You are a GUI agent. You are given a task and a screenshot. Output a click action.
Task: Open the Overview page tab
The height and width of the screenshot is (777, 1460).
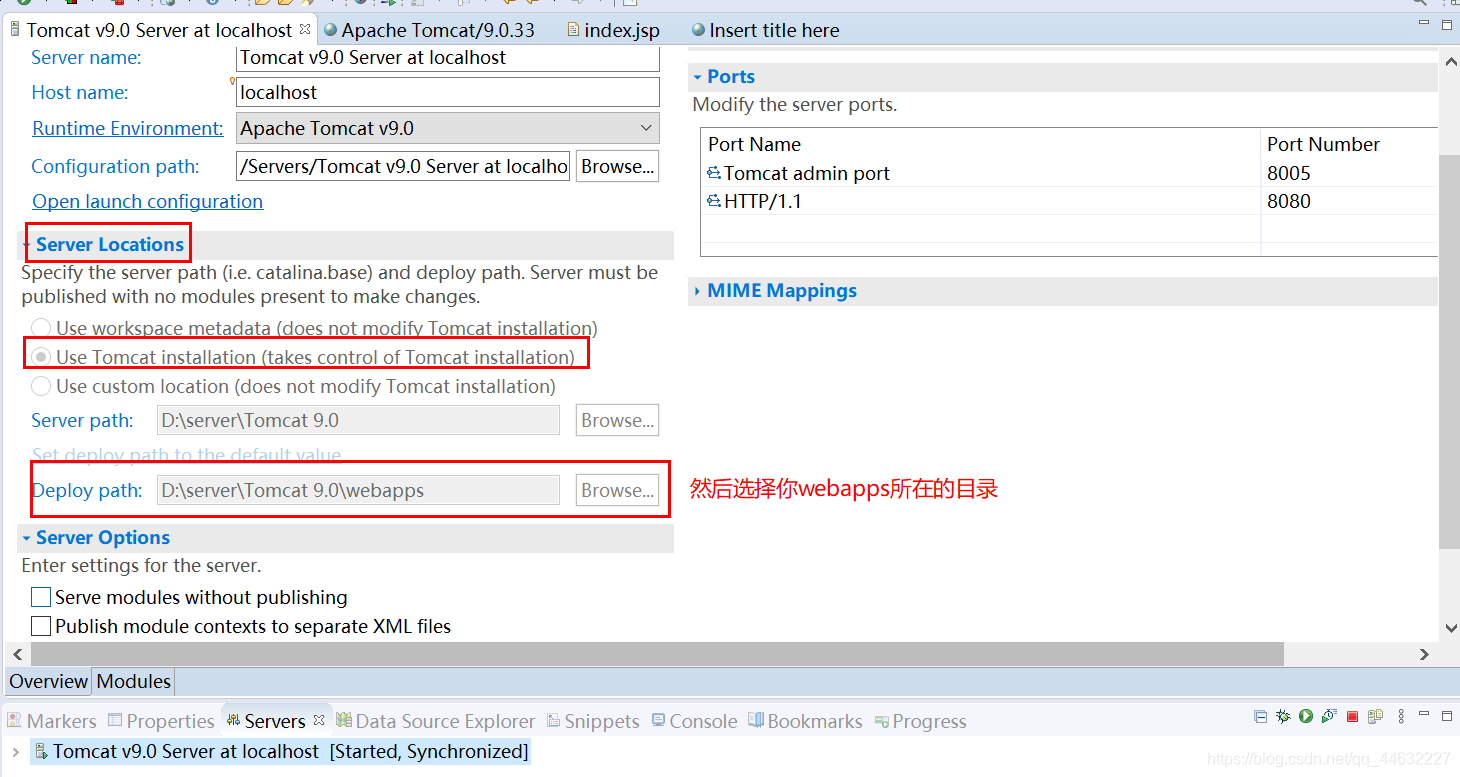tap(49, 681)
